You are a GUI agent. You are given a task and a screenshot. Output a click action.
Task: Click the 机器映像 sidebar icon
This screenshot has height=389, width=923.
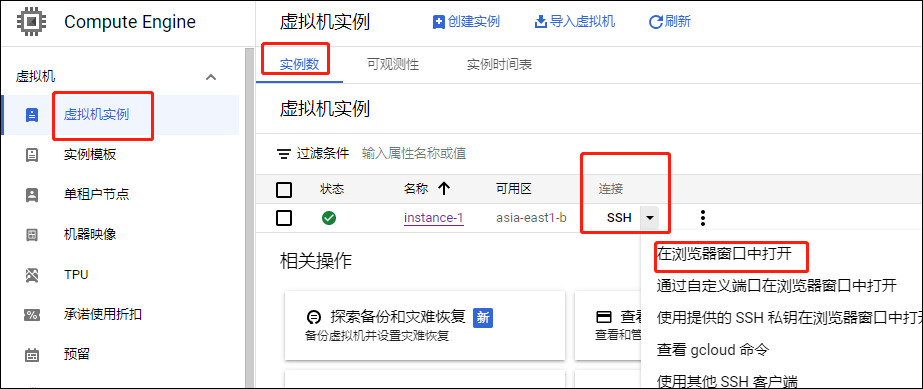pos(32,235)
